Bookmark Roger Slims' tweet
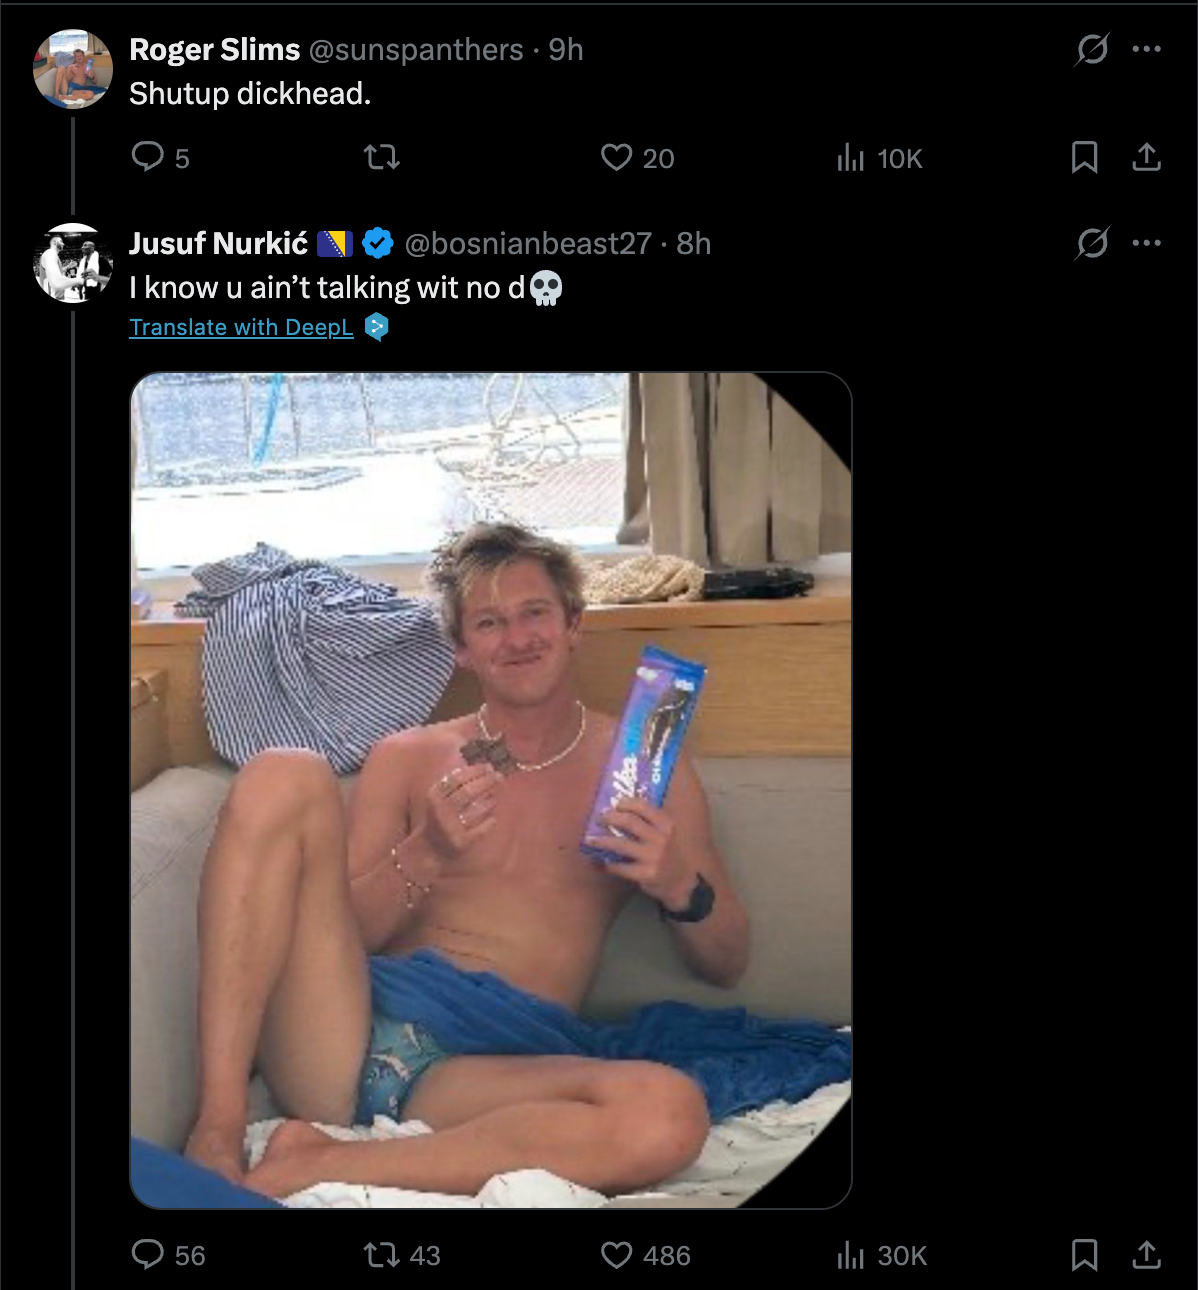1198x1290 pixels. coord(1084,157)
